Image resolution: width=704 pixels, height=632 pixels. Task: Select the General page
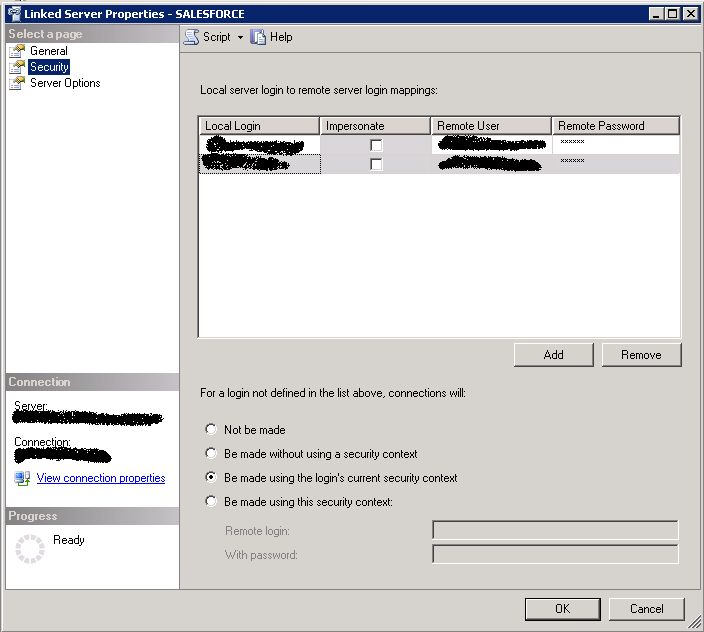click(48, 51)
